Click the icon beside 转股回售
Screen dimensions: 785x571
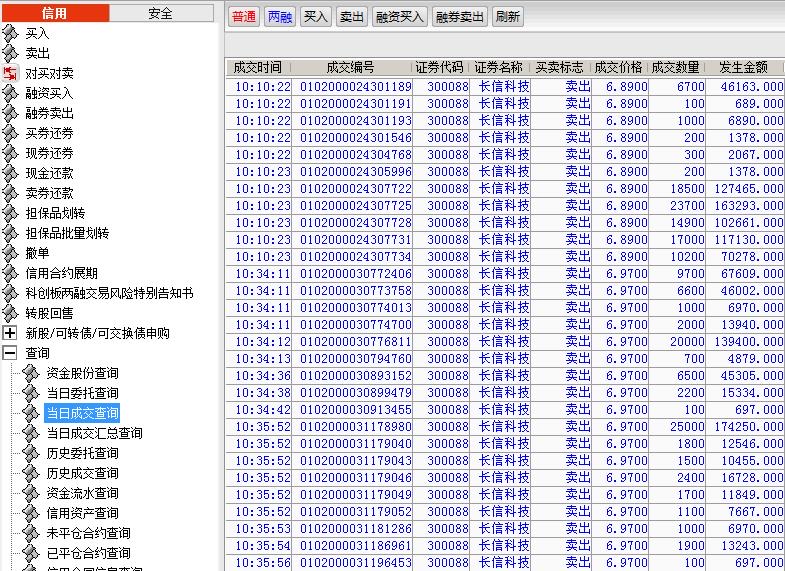(10, 313)
